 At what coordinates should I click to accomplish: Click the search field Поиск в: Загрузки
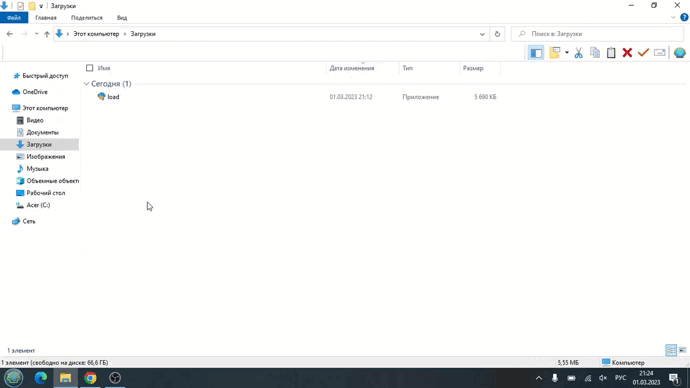(597, 34)
